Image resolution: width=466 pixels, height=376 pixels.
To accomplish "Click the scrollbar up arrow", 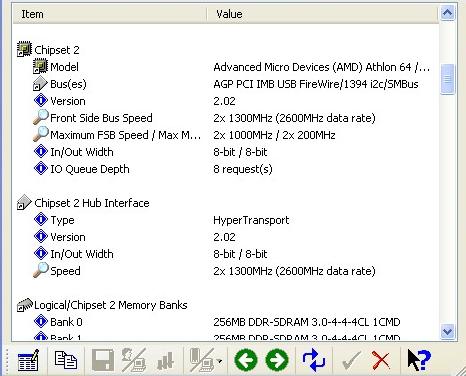I will 447,13.
